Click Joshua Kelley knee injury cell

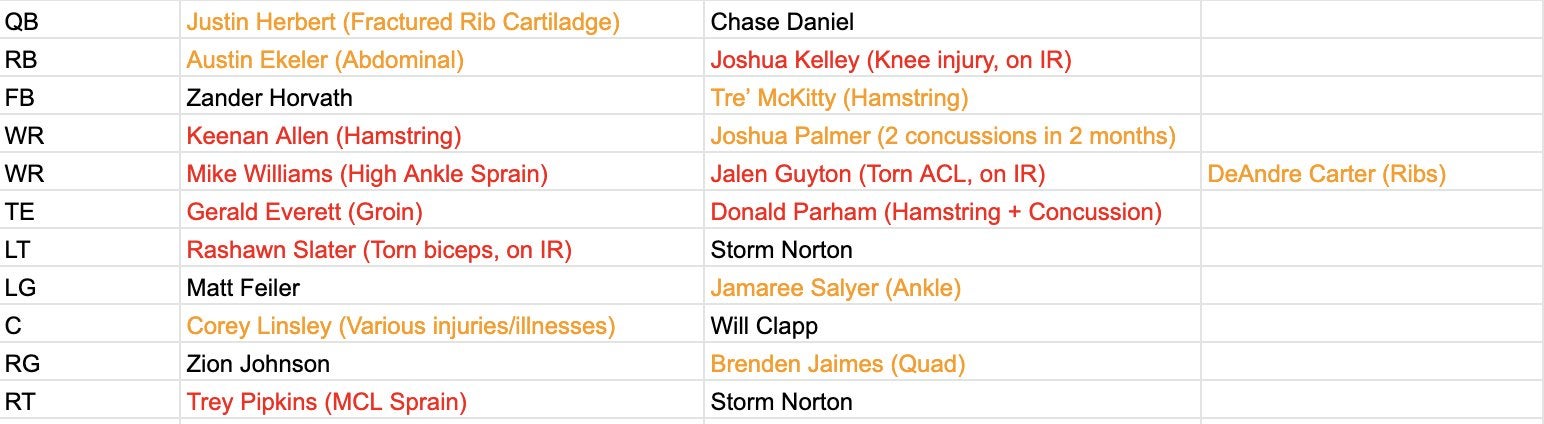pos(890,60)
